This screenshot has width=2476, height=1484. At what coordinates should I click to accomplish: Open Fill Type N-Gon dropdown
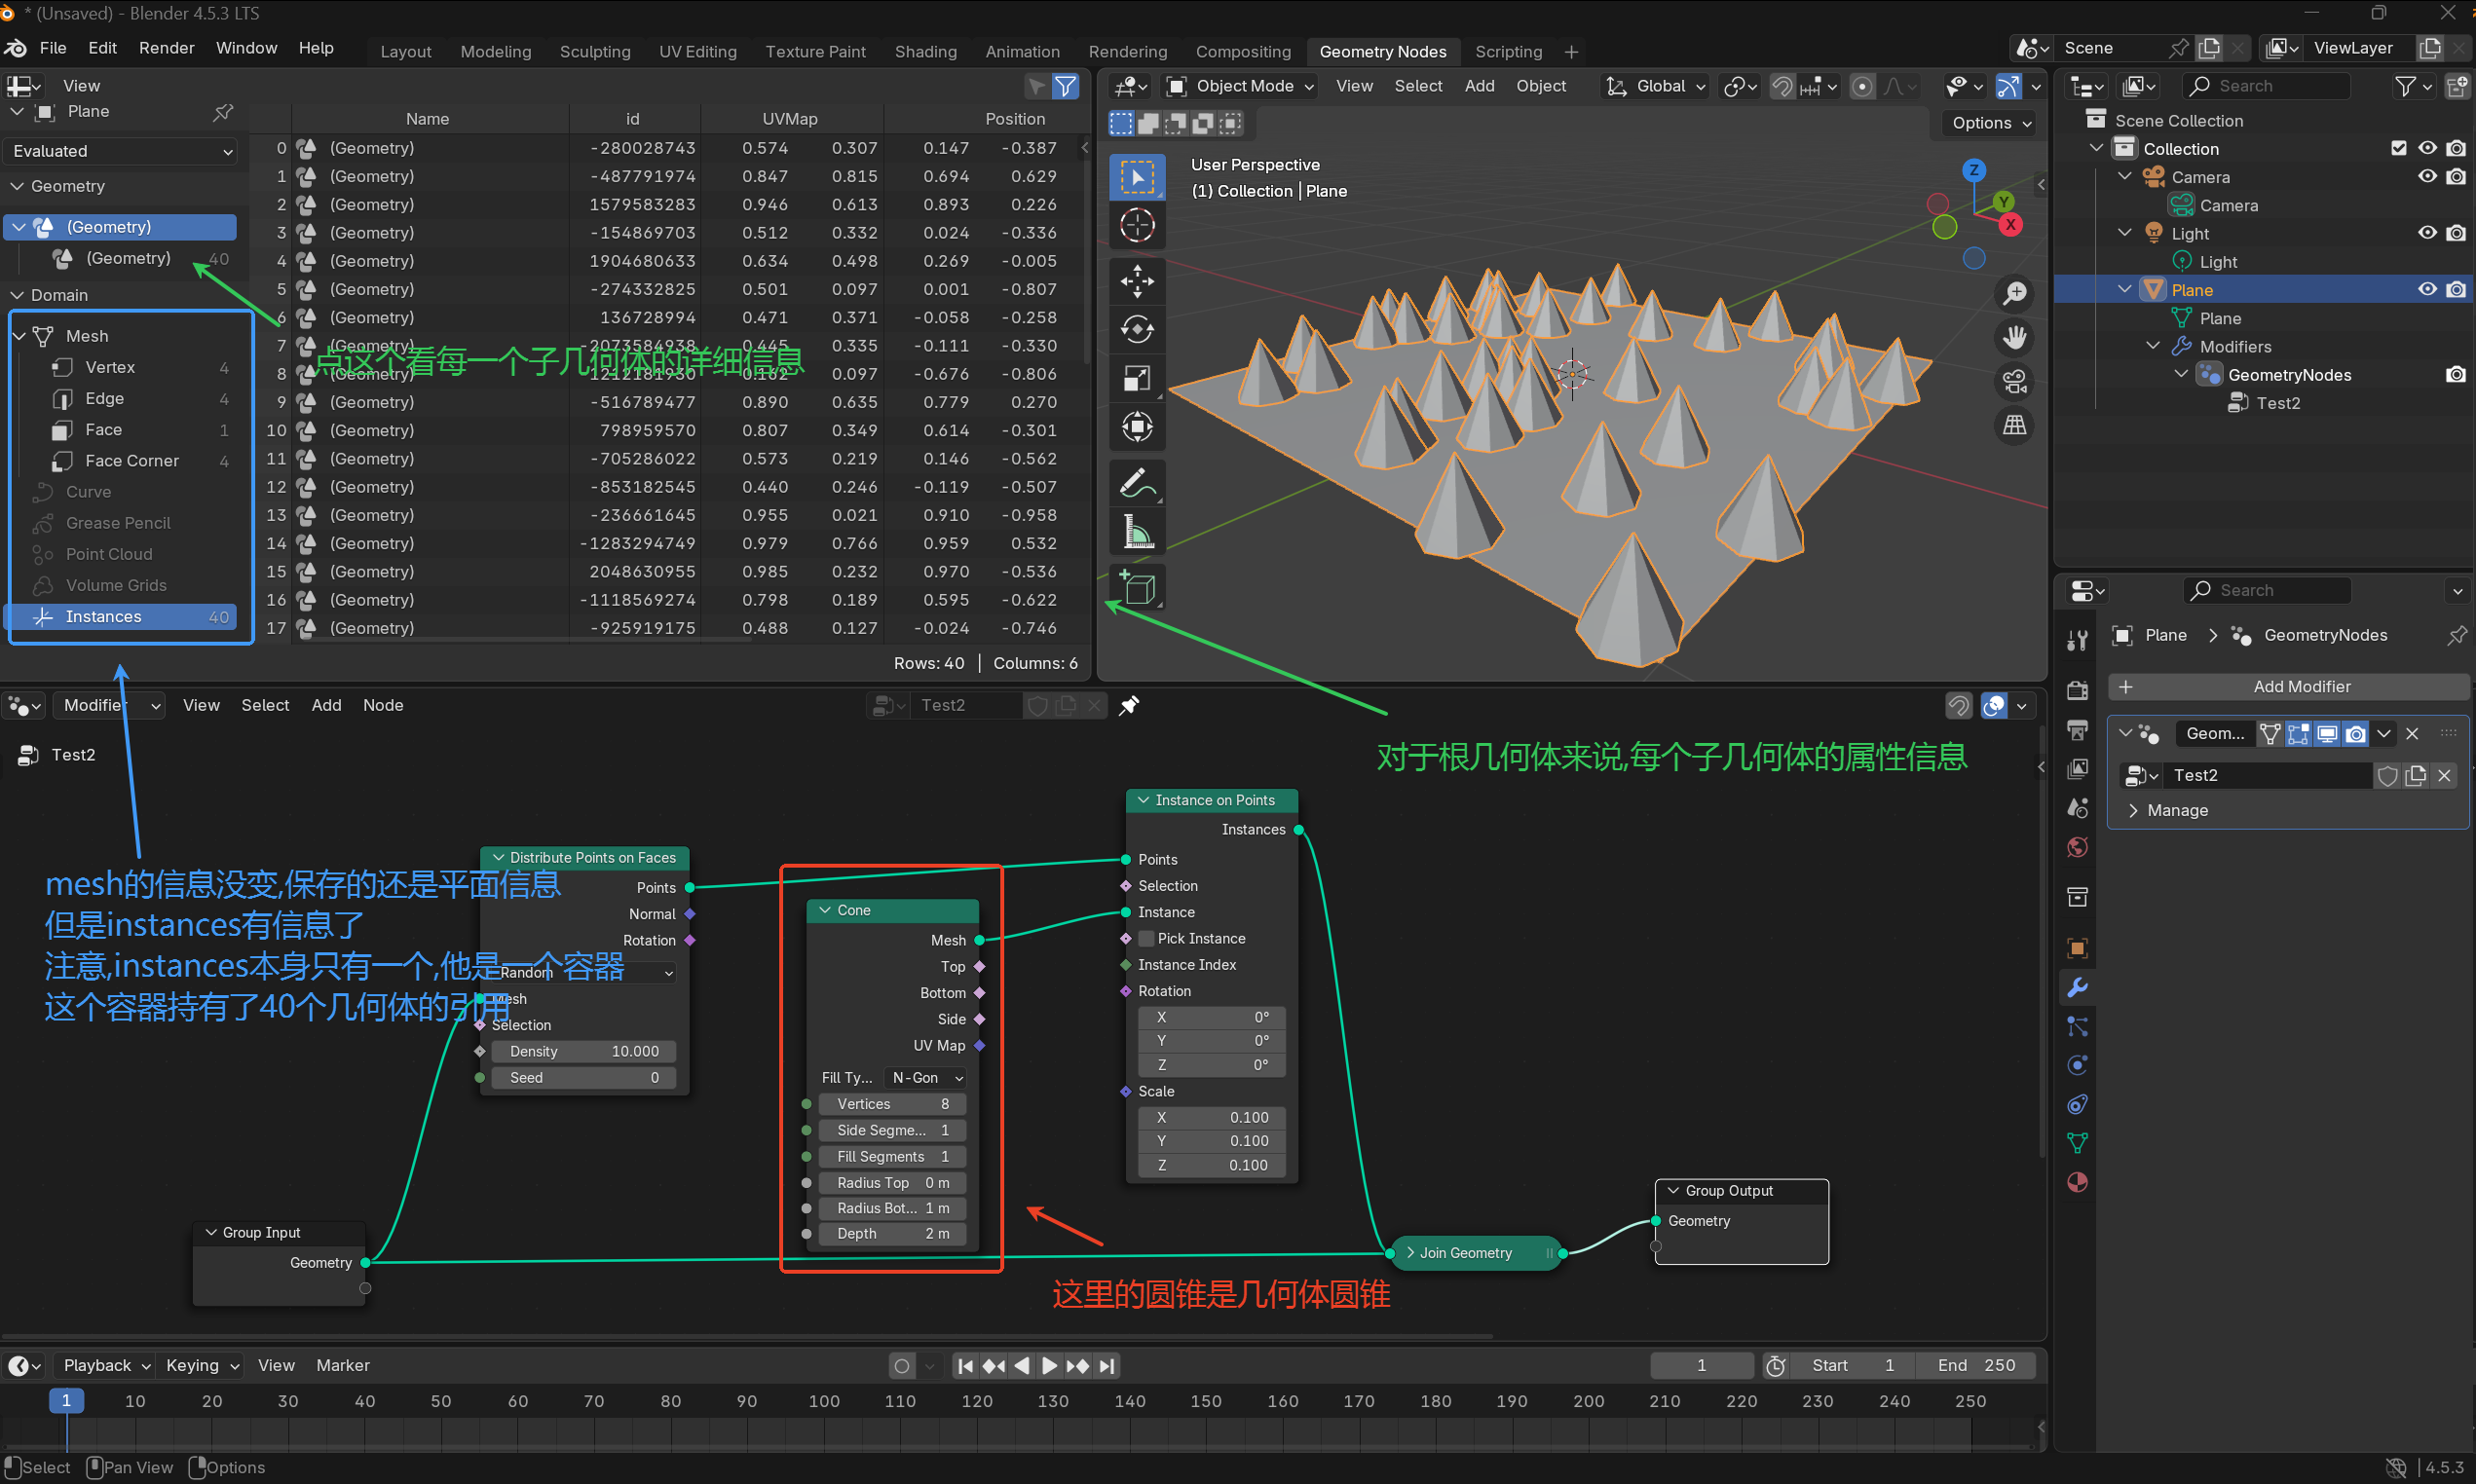pos(926,1077)
